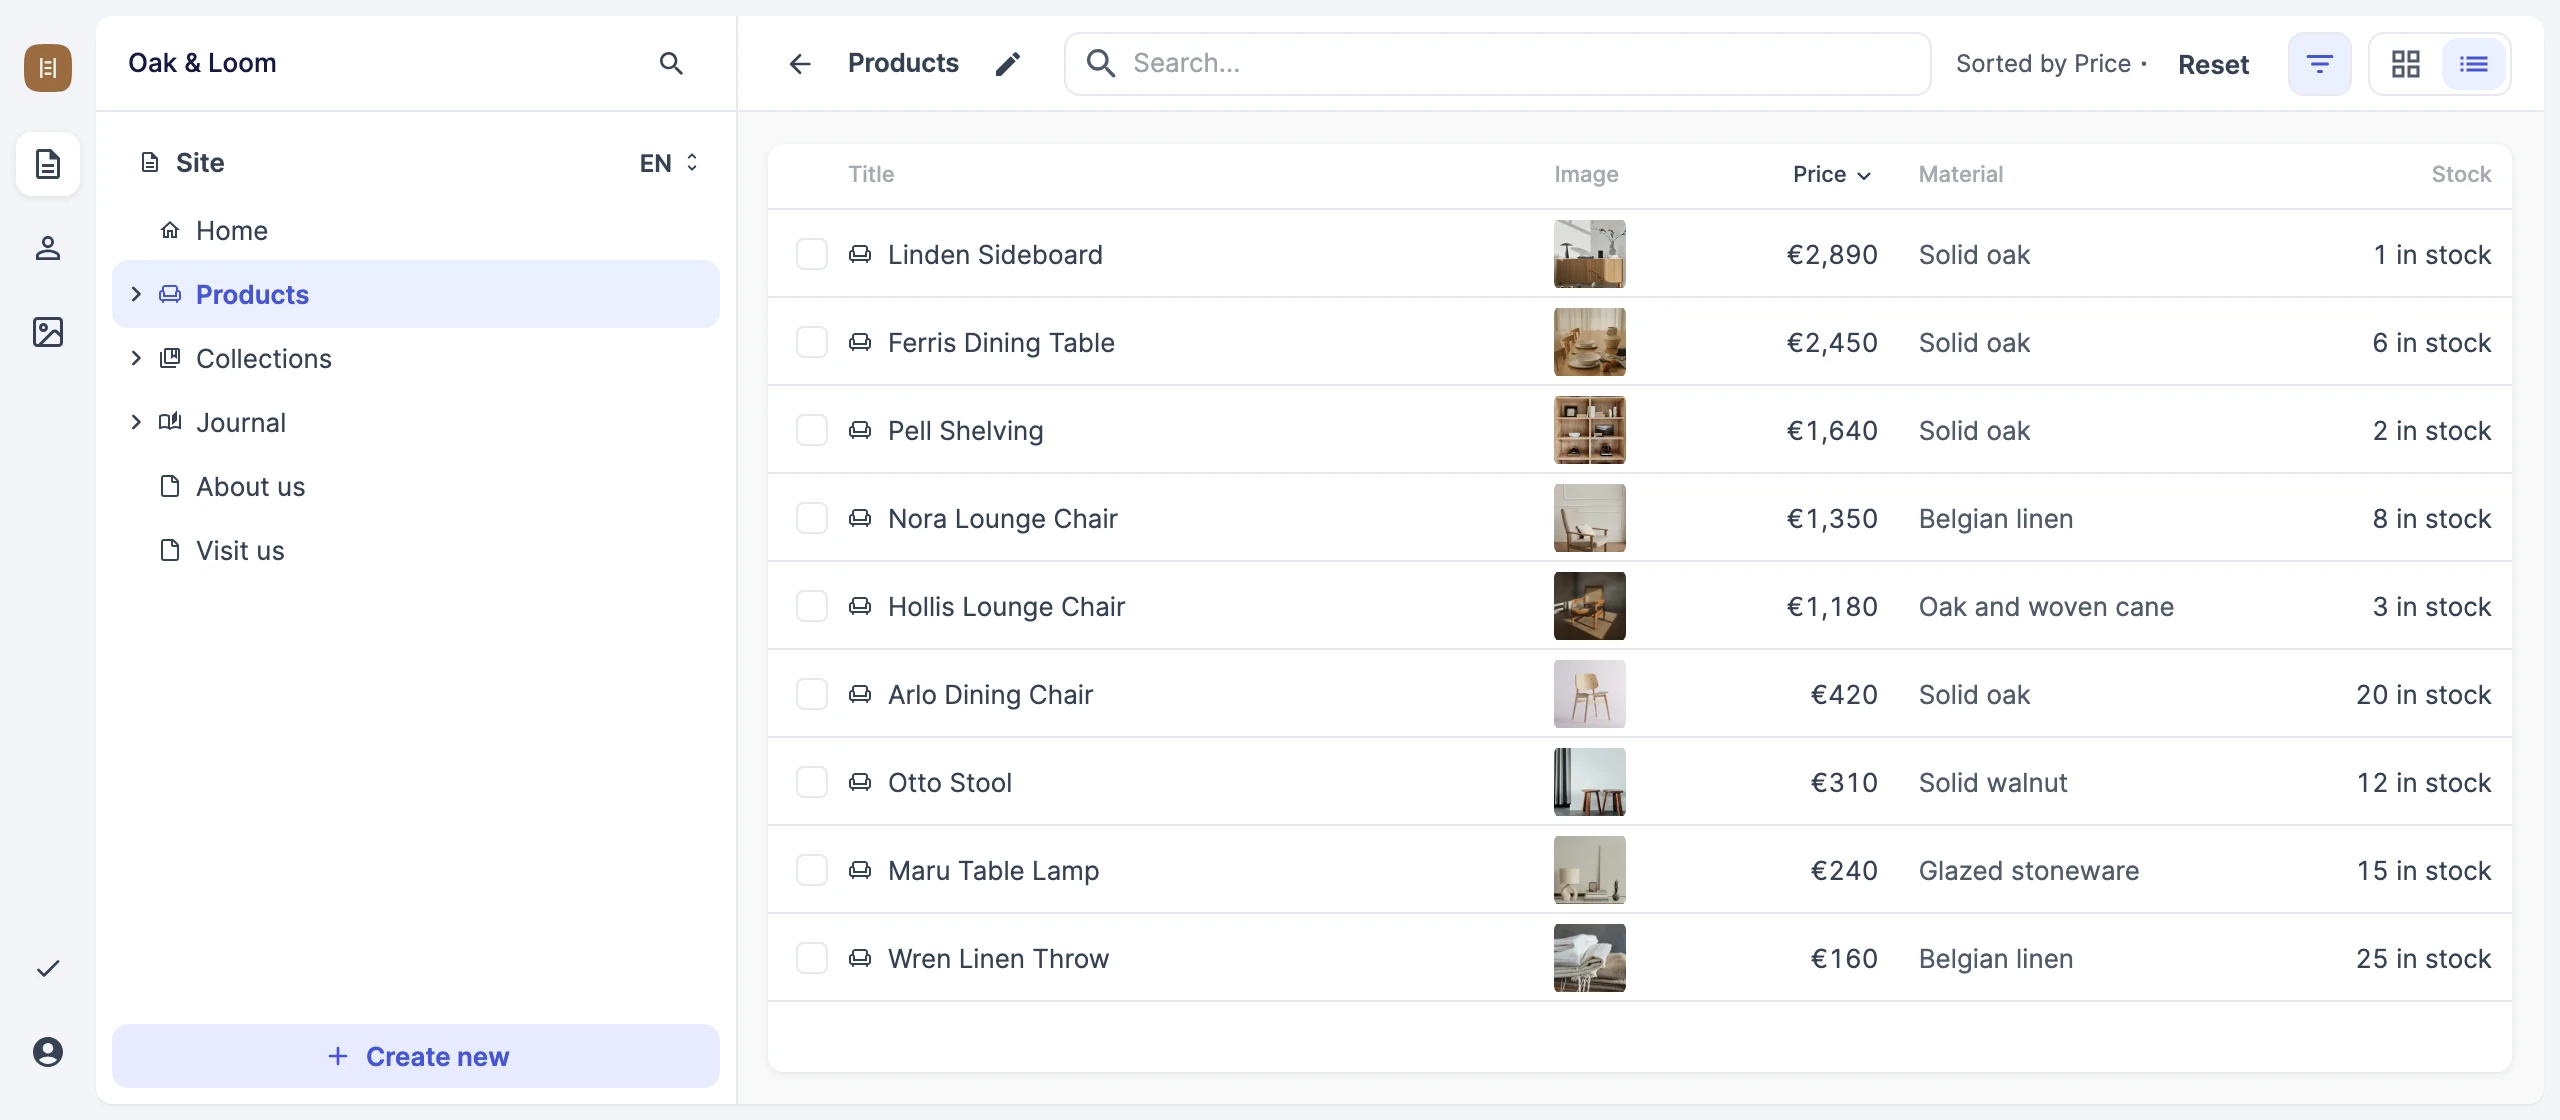Click the Stock column header

tap(2461, 174)
